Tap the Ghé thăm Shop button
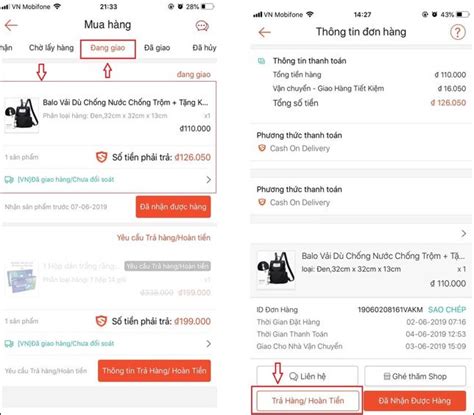Image resolution: width=474 pixels, height=415 pixels. coord(415,376)
